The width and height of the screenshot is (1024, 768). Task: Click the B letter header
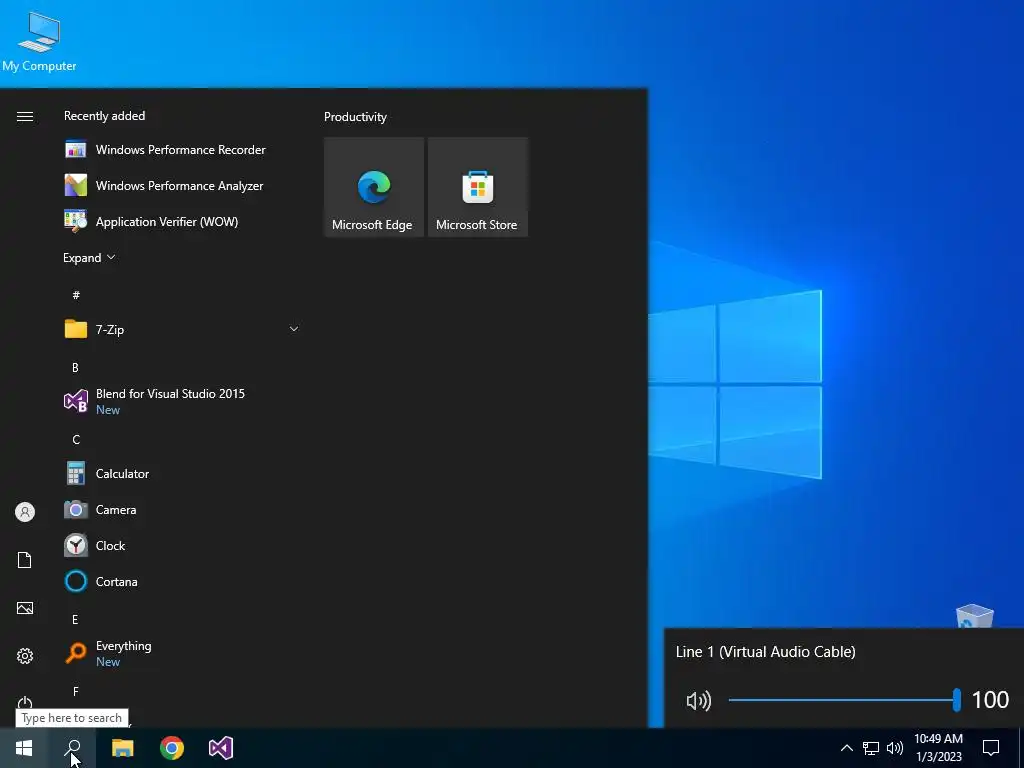coord(75,368)
